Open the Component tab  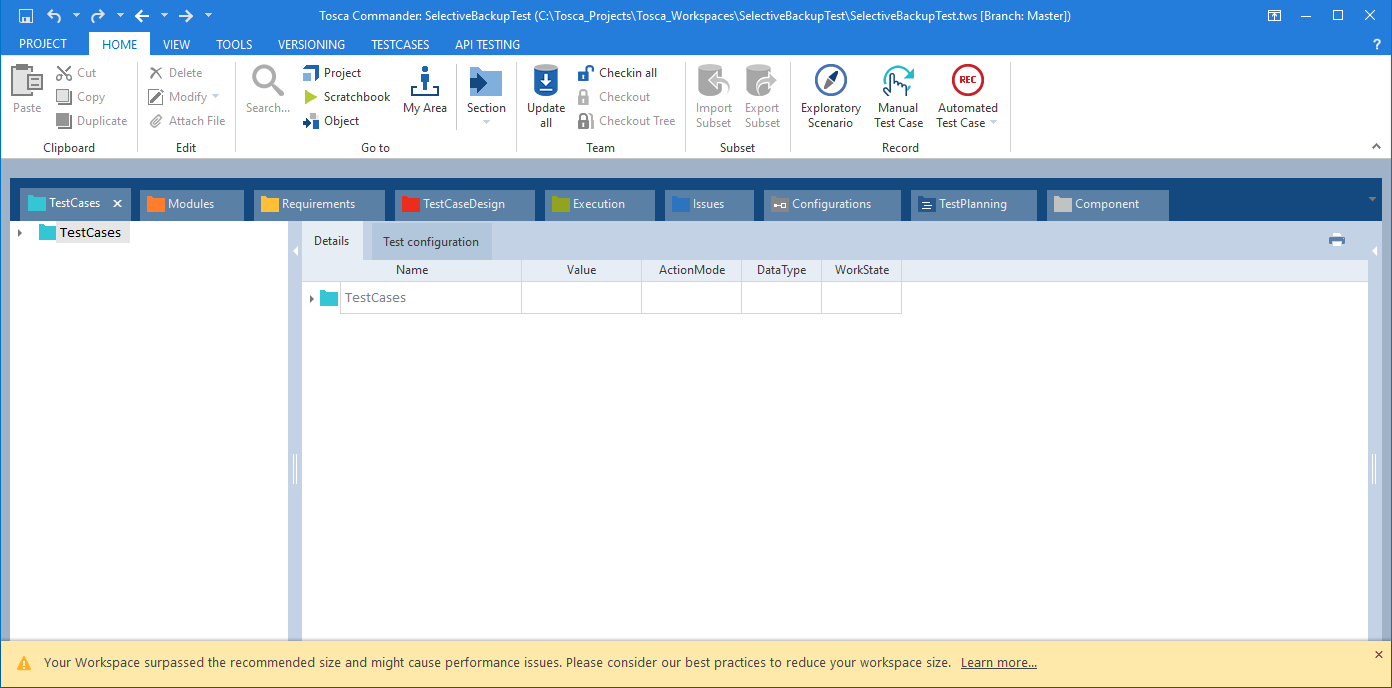pyautogui.click(x=1107, y=204)
